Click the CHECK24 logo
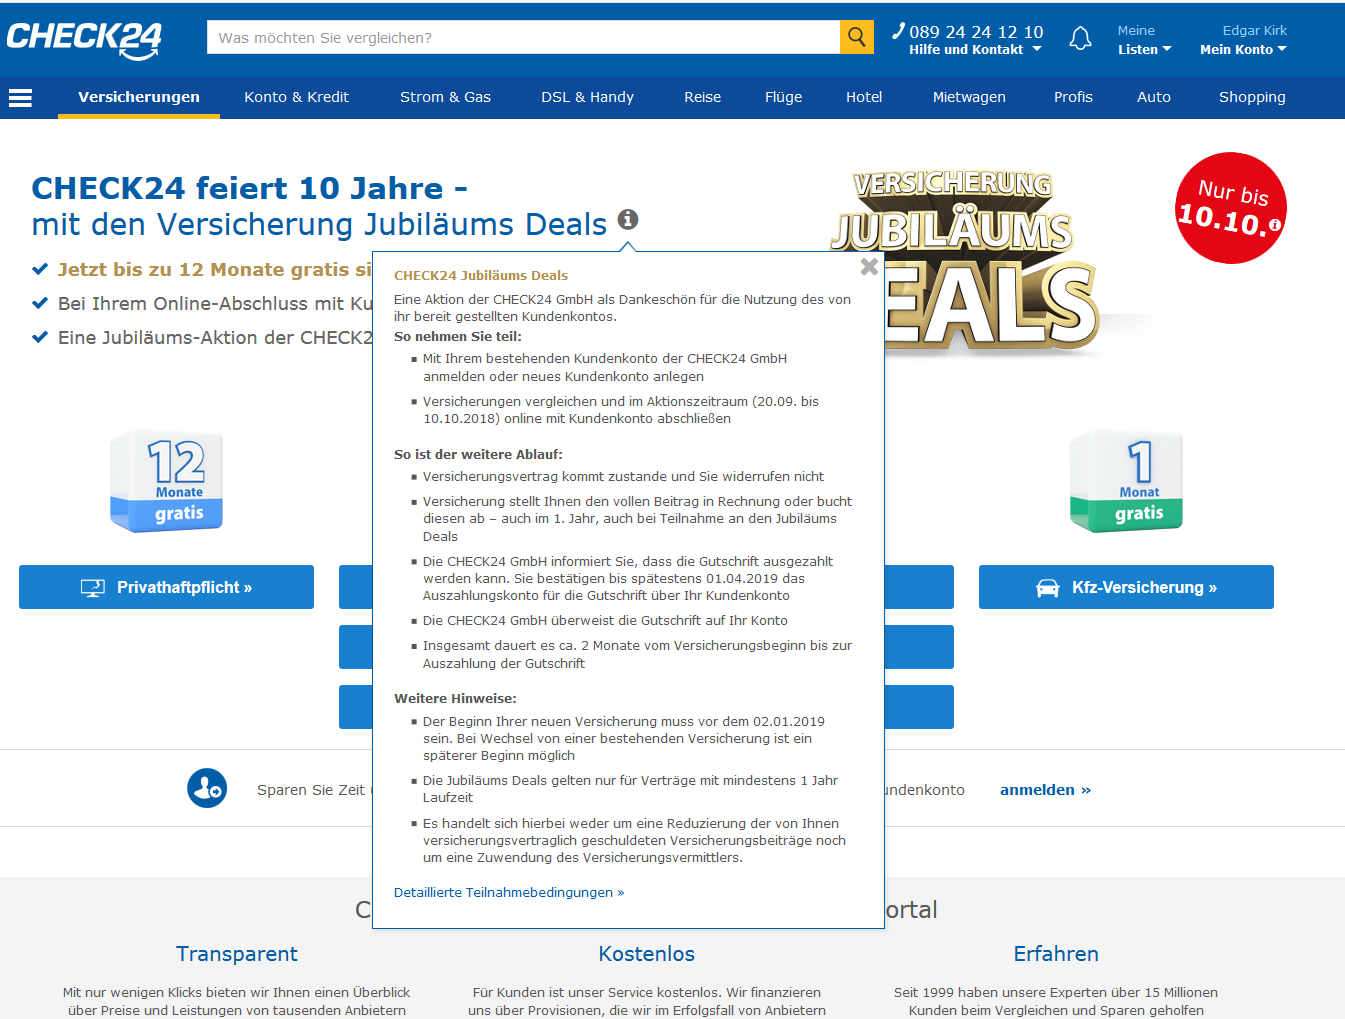 (84, 40)
